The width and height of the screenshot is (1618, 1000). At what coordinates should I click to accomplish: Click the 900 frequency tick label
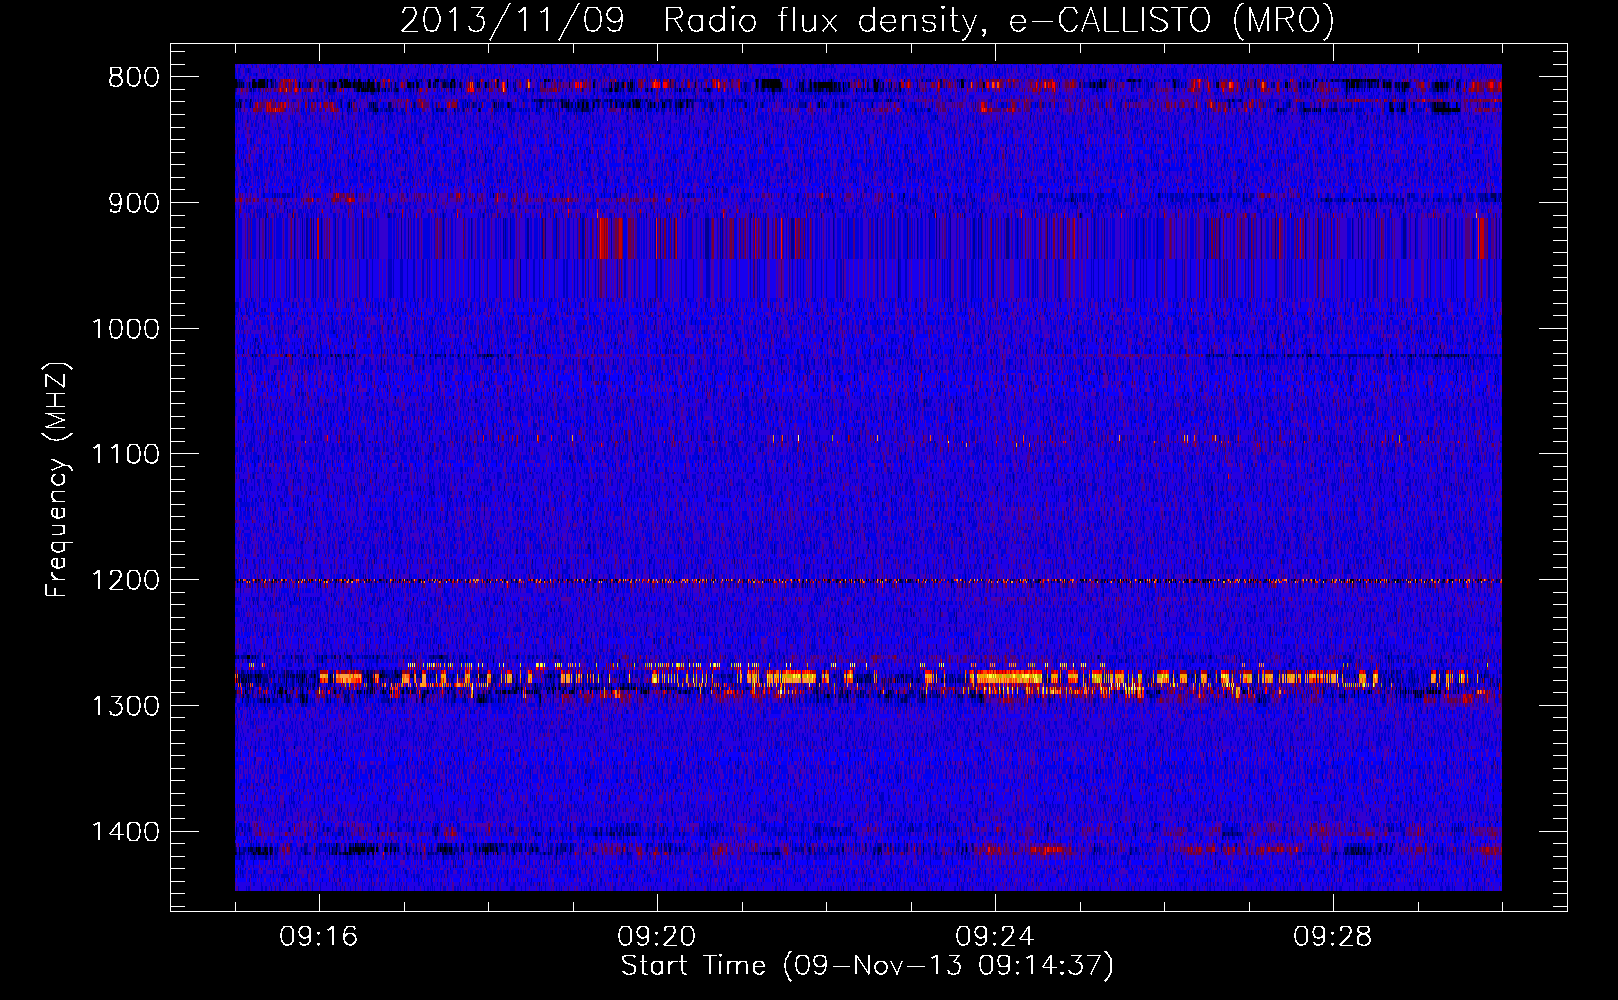[x=134, y=203]
